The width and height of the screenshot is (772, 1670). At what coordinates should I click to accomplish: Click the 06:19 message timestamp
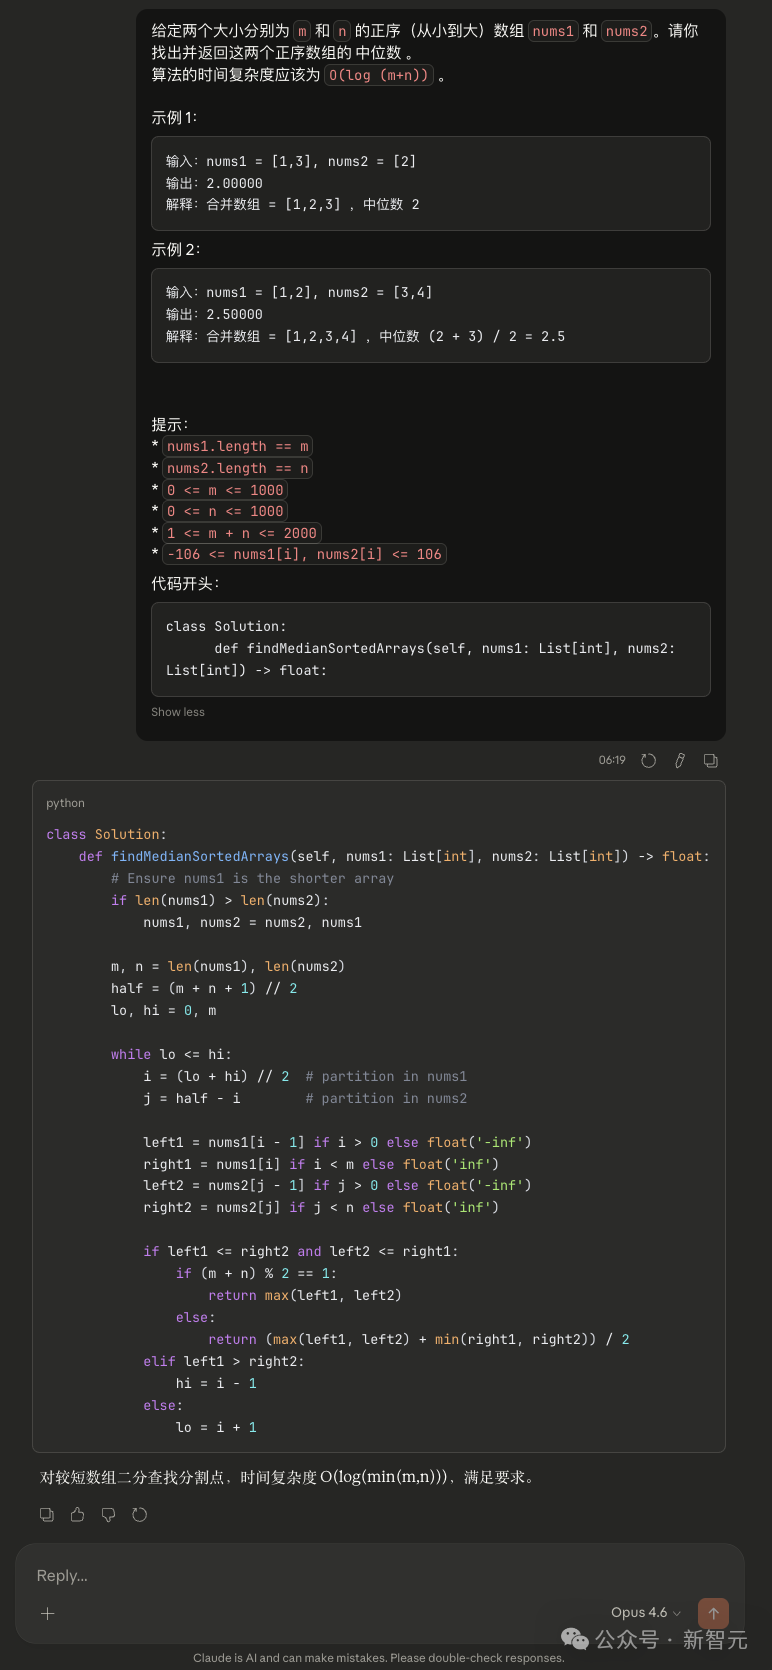(612, 761)
